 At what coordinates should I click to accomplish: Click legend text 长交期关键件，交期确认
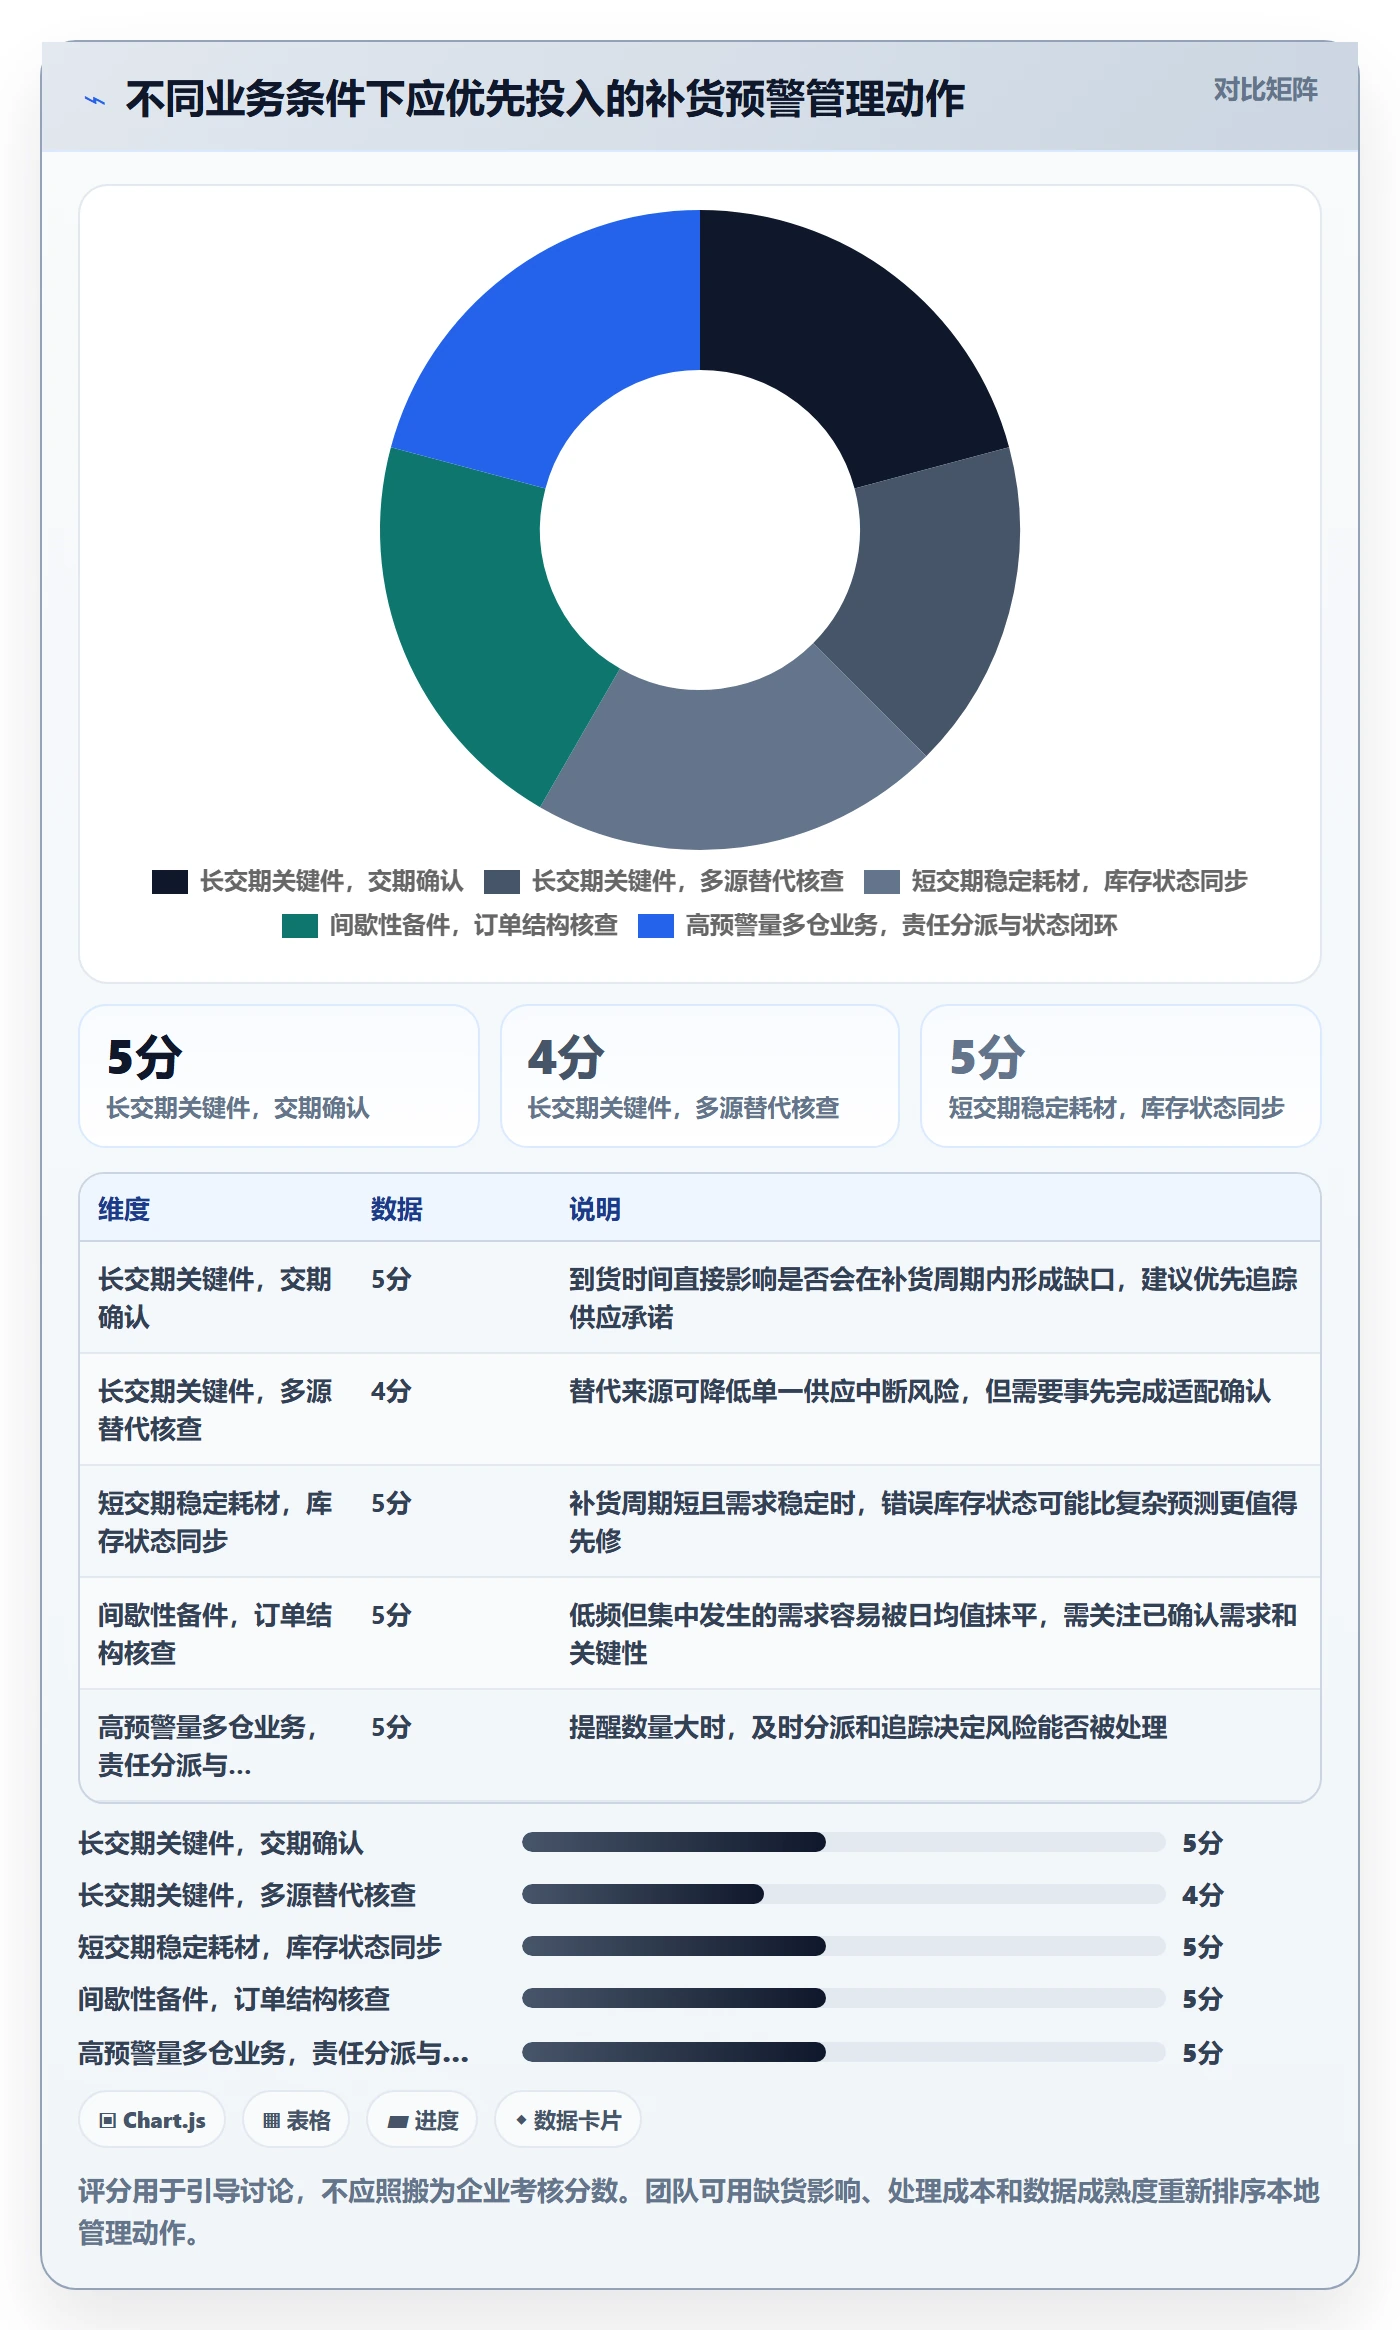pos(332,881)
